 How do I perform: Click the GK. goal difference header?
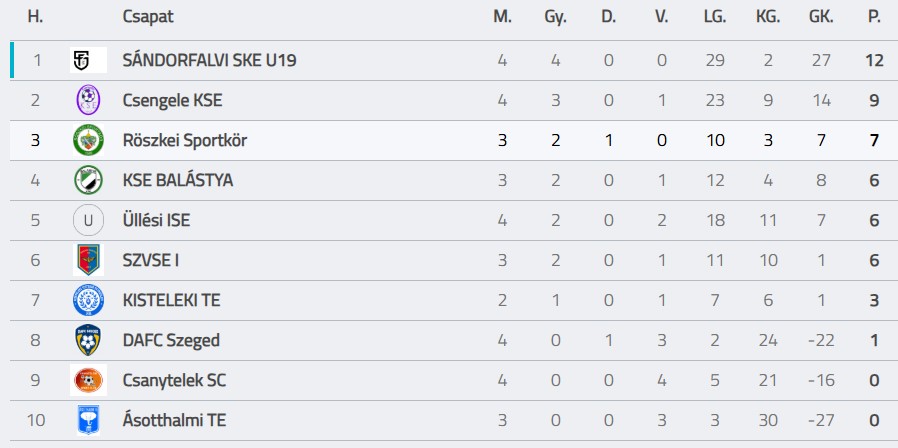click(x=821, y=16)
